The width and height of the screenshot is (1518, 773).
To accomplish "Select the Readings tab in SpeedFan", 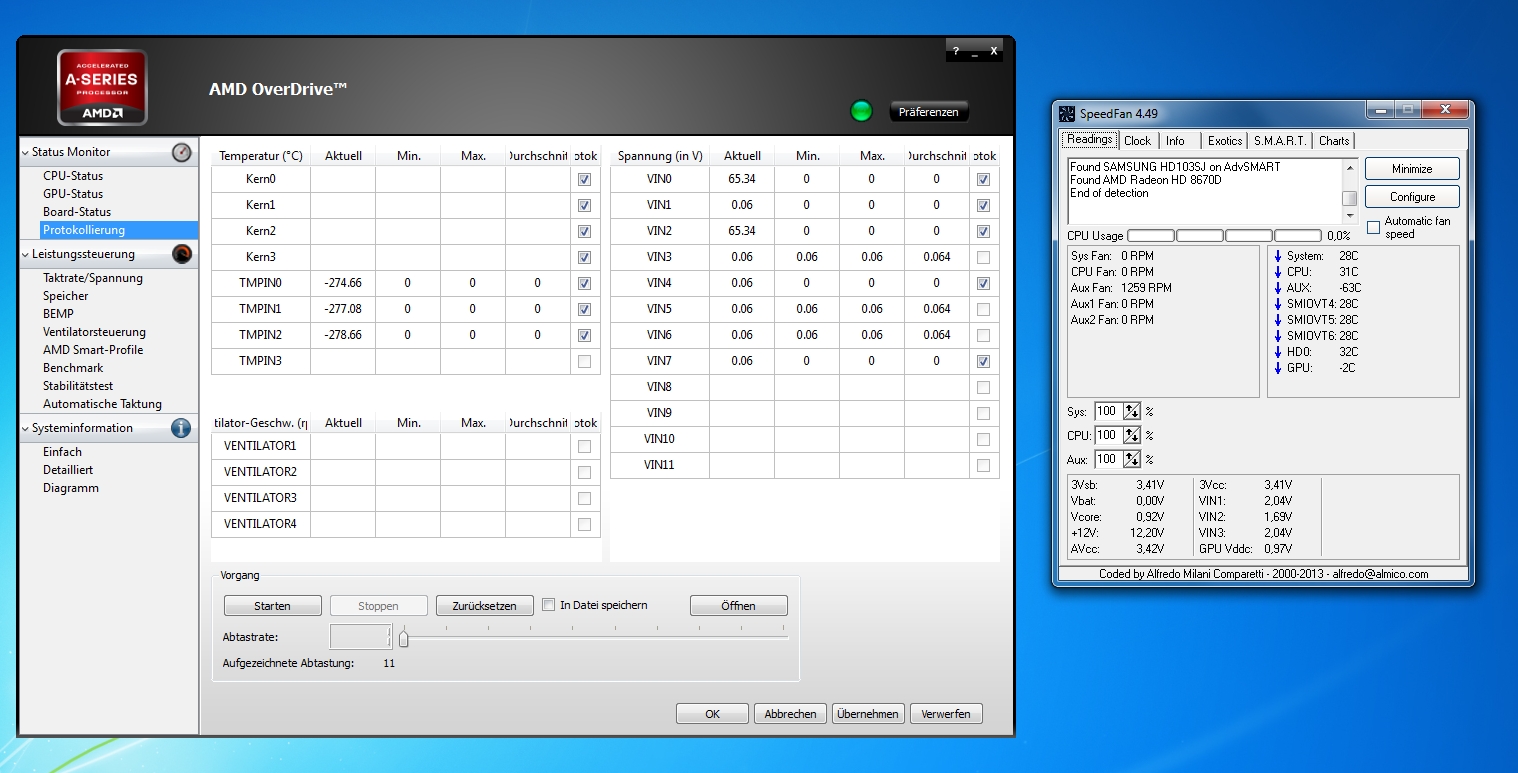I will coord(1089,140).
